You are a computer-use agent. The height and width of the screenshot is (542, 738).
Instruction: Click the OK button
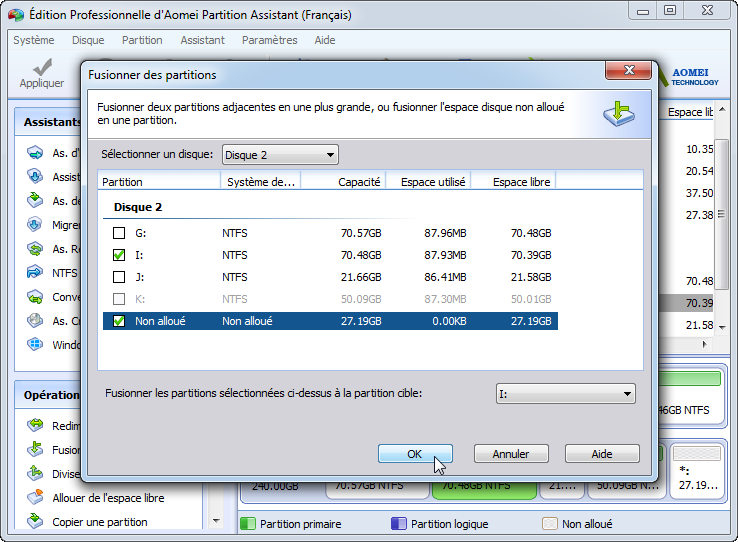[x=415, y=454]
